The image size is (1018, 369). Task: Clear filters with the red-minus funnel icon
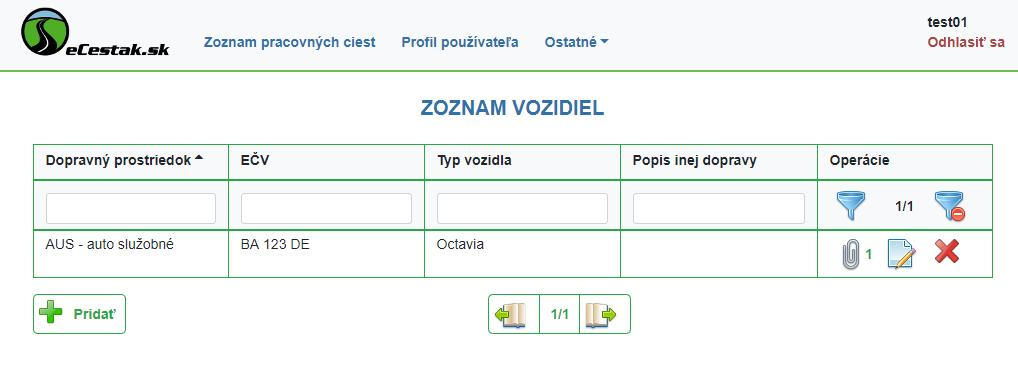pos(949,206)
